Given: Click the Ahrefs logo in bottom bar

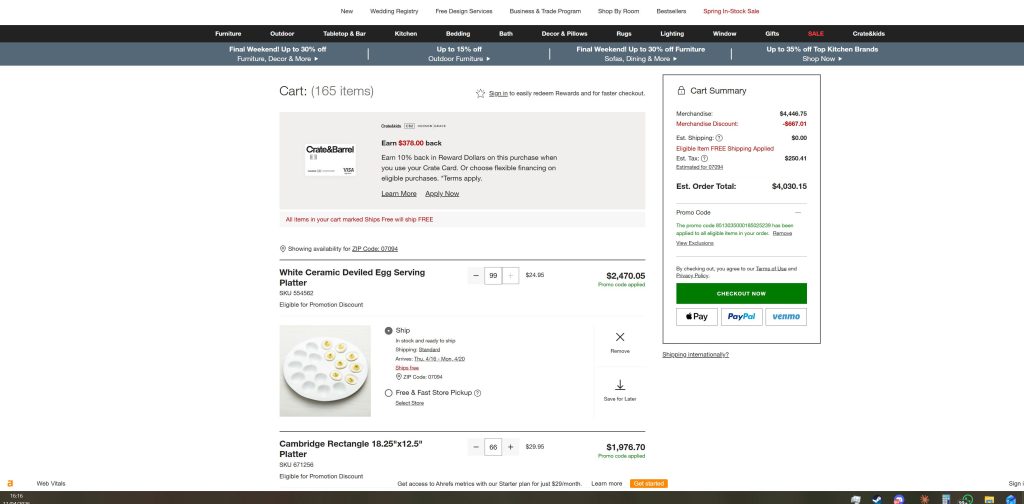Looking at the screenshot, I should [x=10, y=483].
